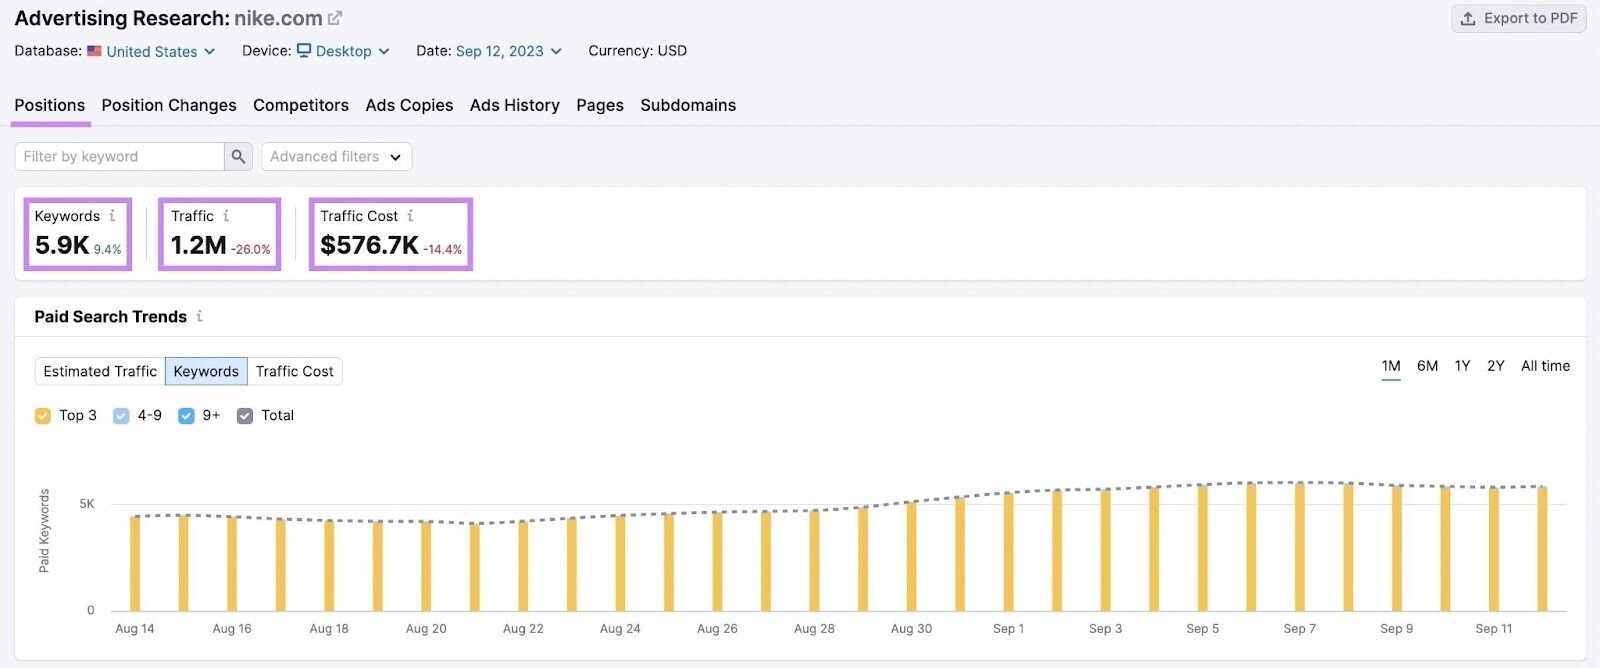This screenshot has height=668, width=1600.
Task: Click the 5.9K keywords value
Action: point(62,245)
